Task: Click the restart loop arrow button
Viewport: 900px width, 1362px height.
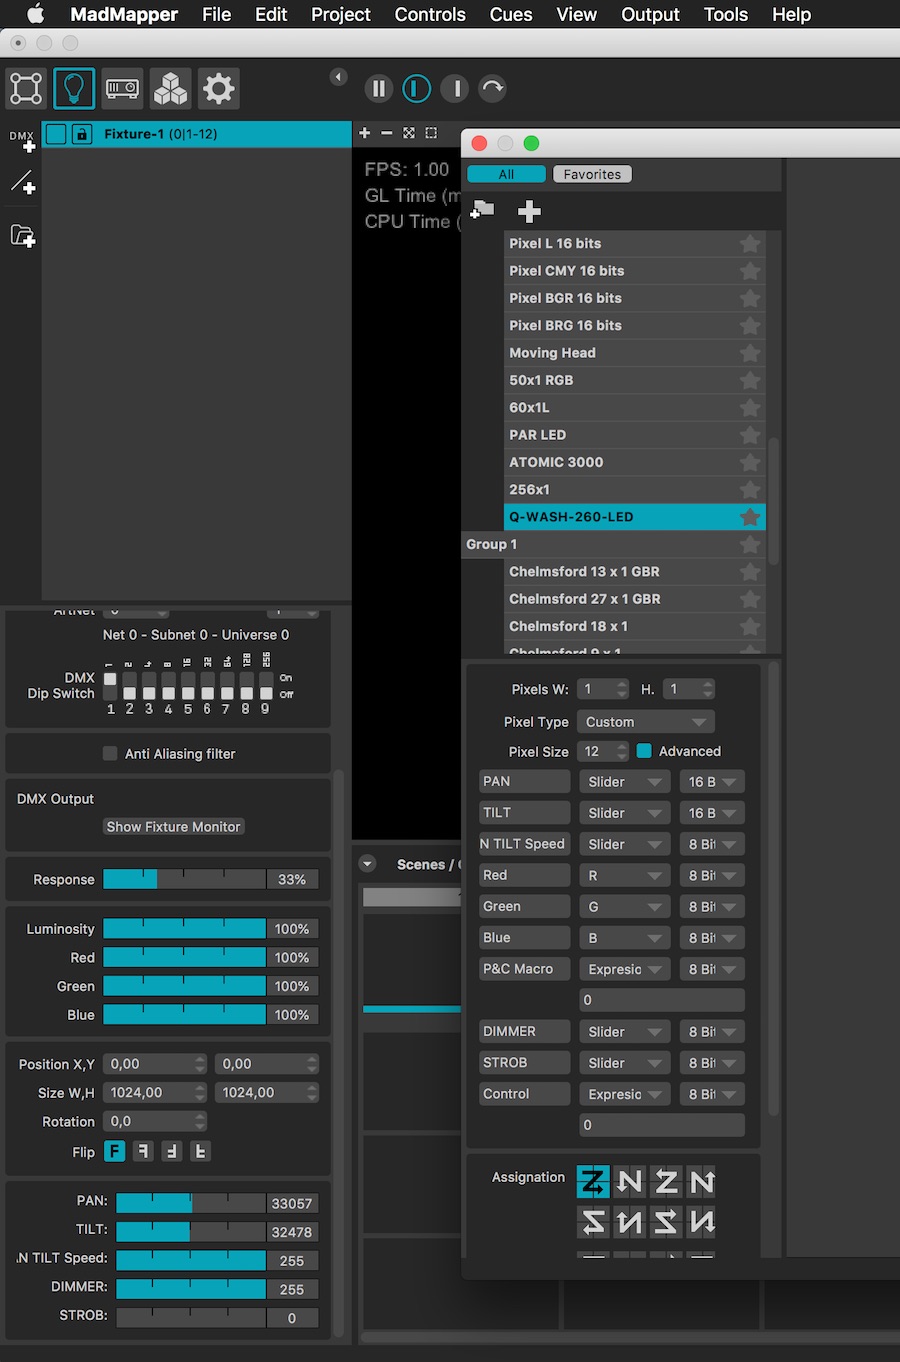Action: (x=493, y=89)
